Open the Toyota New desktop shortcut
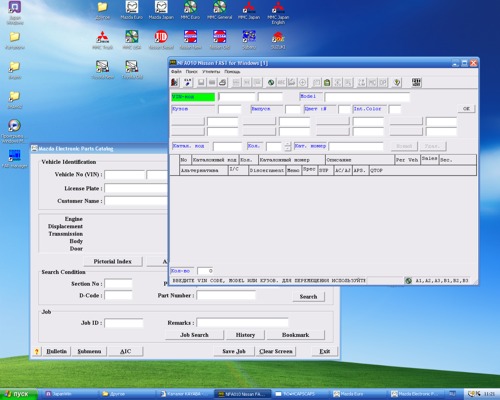Image resolution: width=500 pixels, height=400 pixels. [x=103, y=69]
